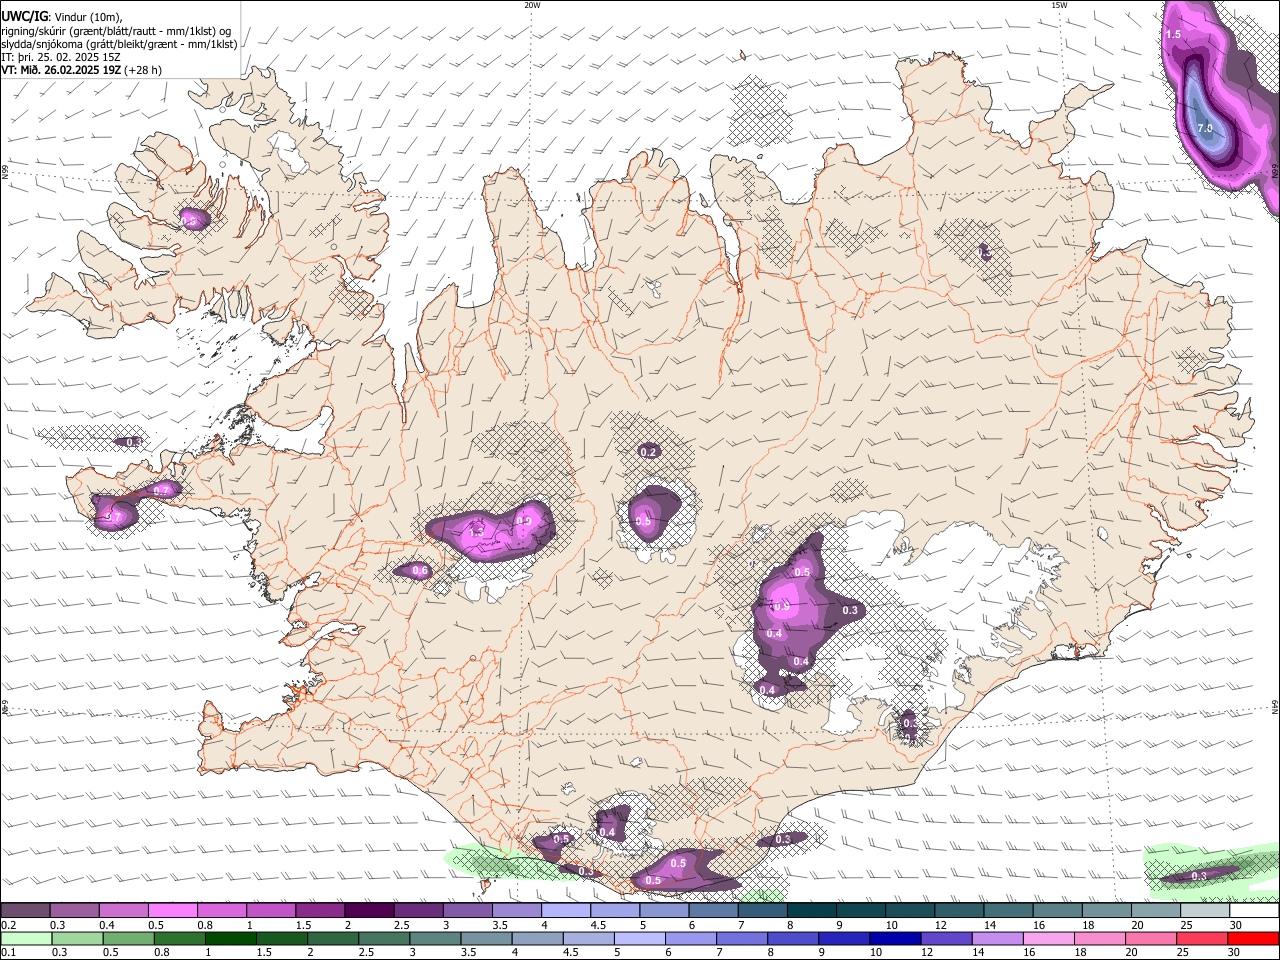Pick the dull purple 0.2–0.3 first snow swatch
Viewport: 1280px width, 960px height.
(x=25, y=911)
